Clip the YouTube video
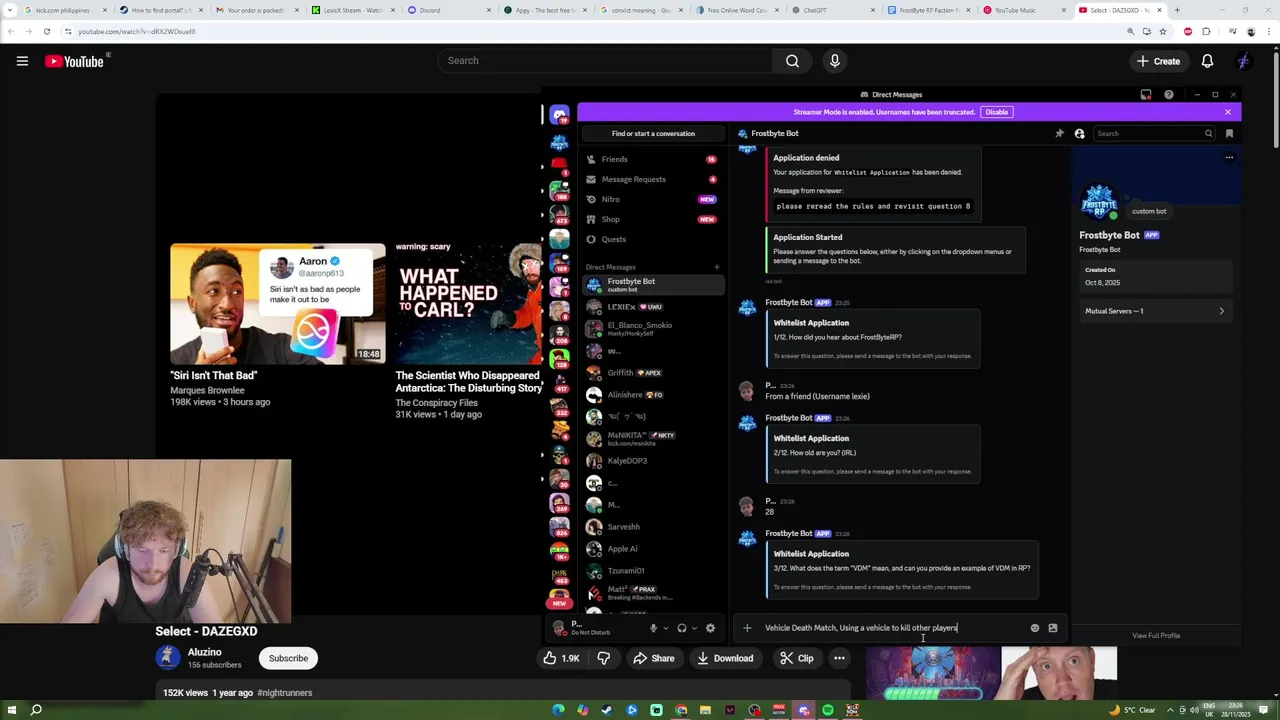1280x720 pixels. [797, 658]
